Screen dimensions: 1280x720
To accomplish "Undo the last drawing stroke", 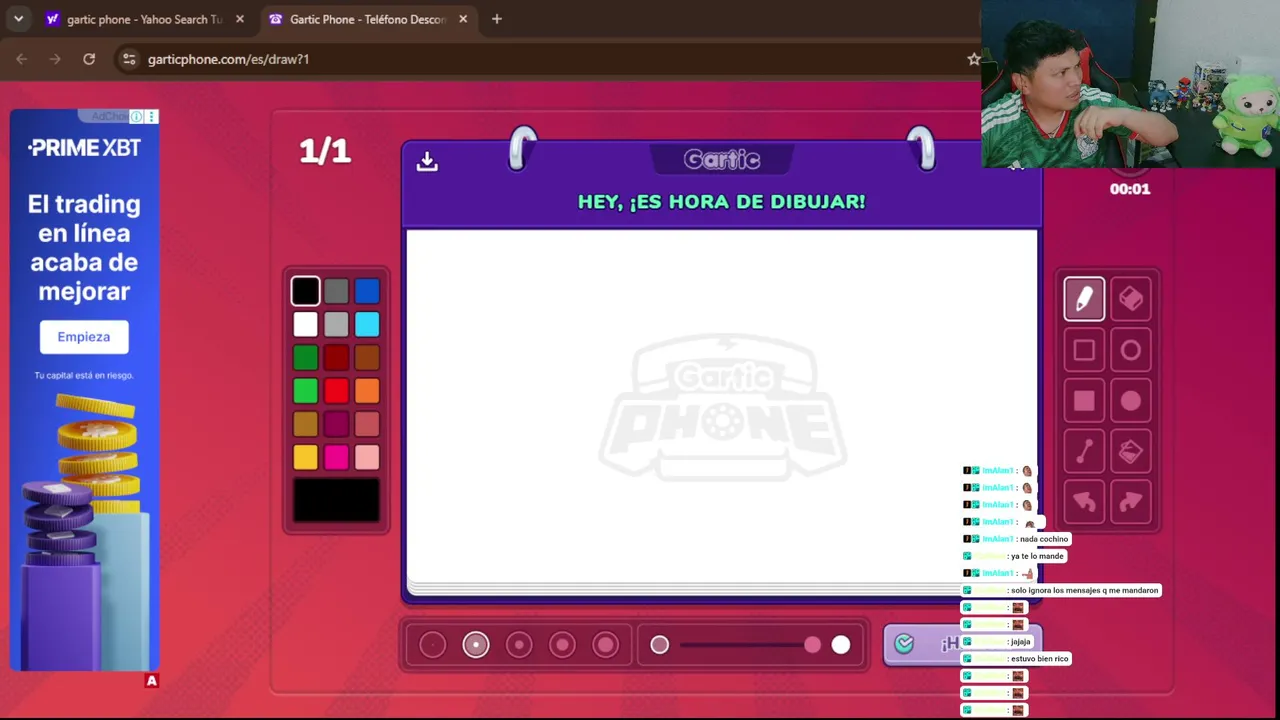I will [x=1084, y=502].
